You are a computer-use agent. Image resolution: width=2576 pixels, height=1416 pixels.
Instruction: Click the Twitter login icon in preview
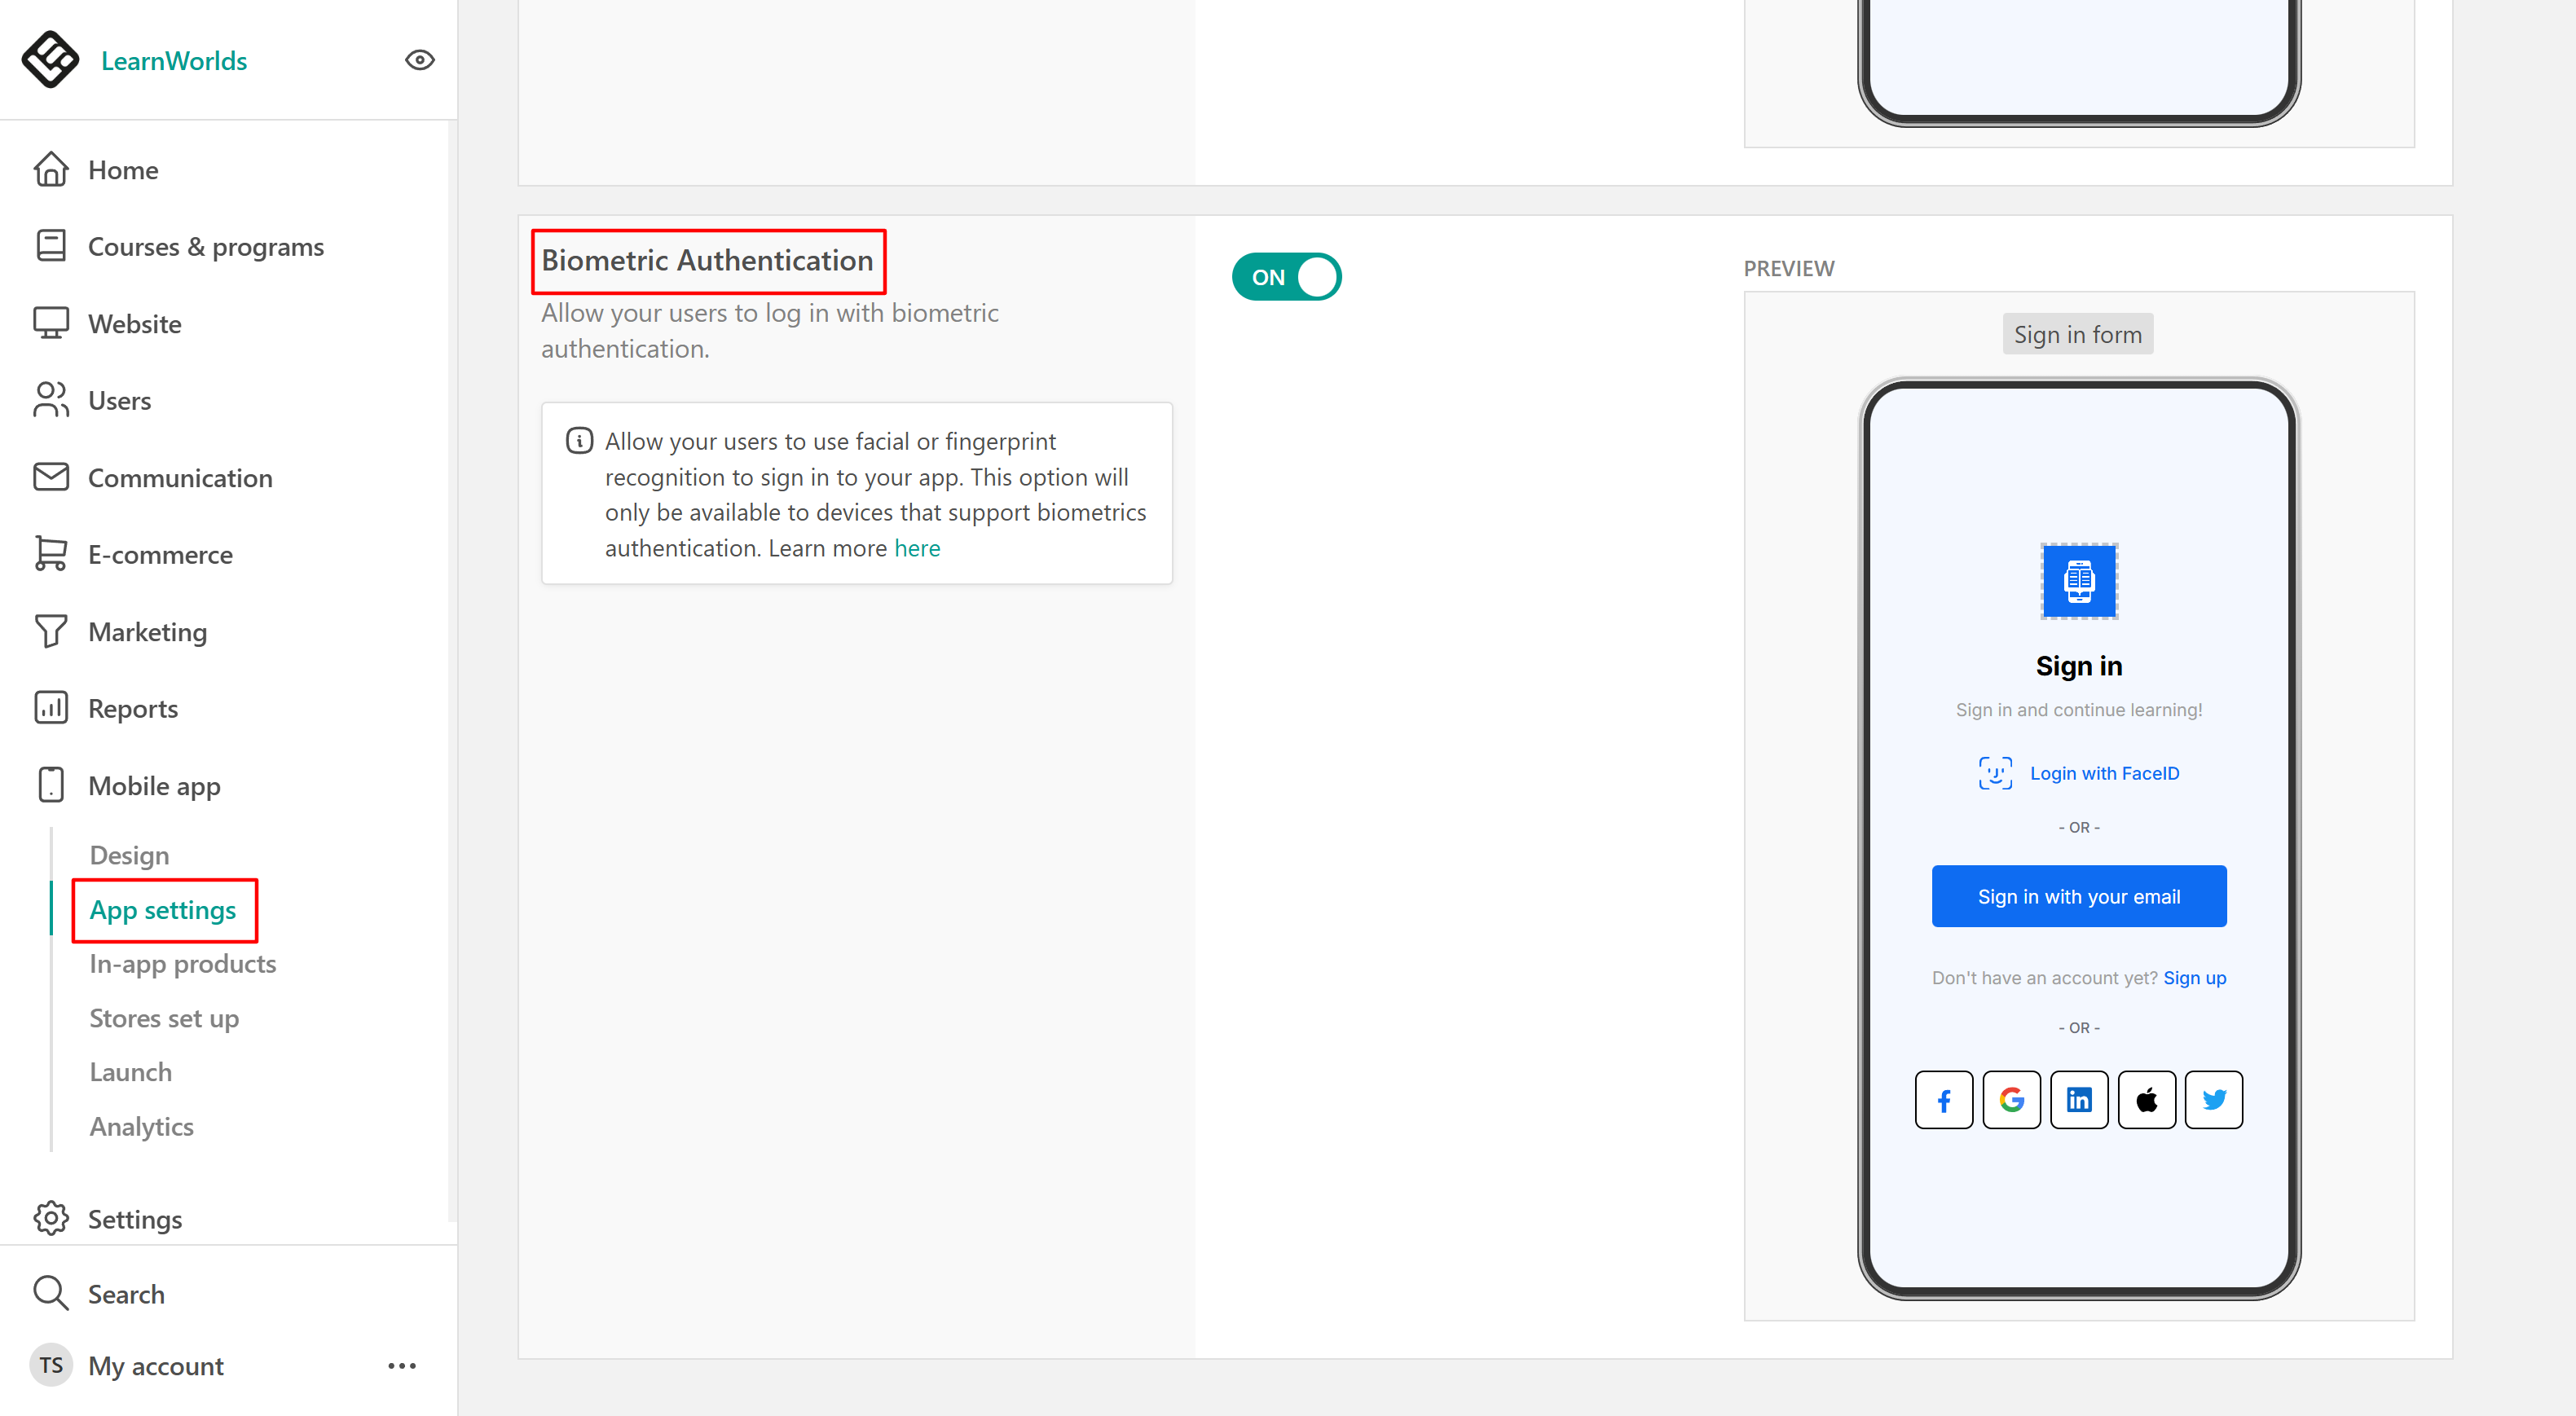point(2213,1100)
